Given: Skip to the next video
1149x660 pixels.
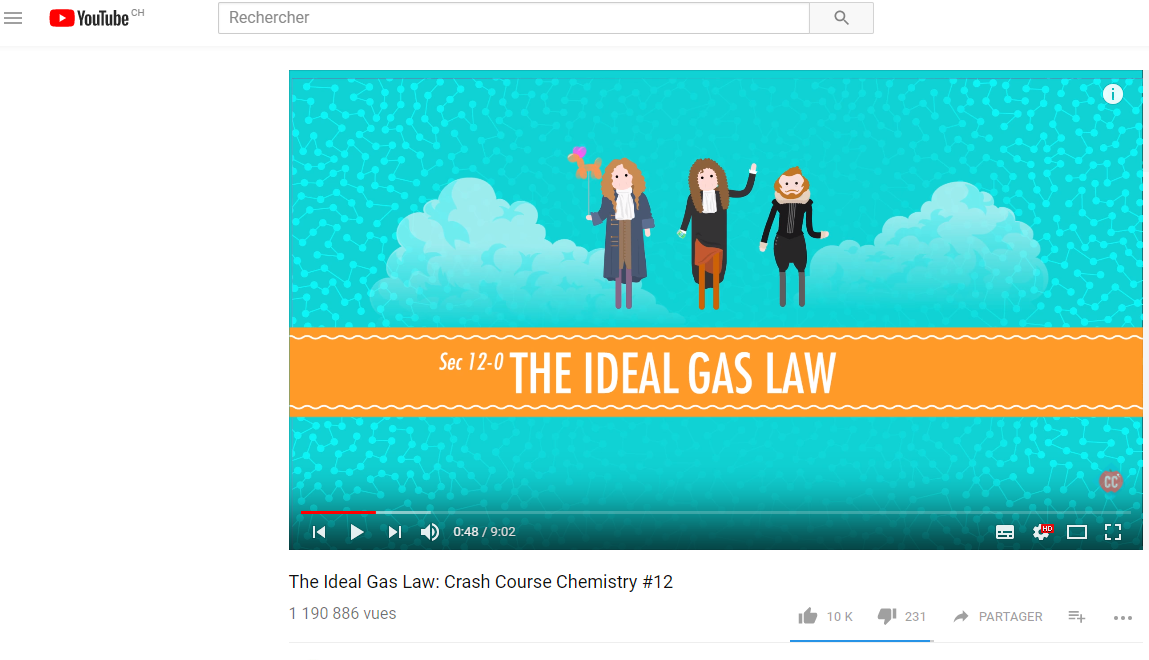Looking at the screenshot, I should tap(395, 532).
